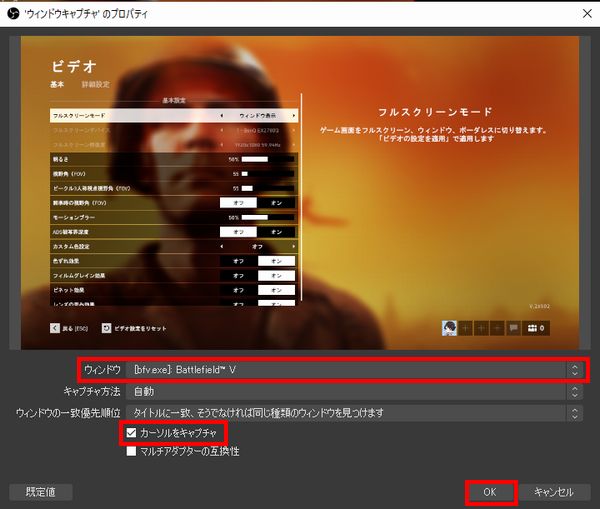The height and width of the screenshot is (509, 600).
Task: Click the フィルムグレイン効果 setting label
Action: click(x=79, y=276)
